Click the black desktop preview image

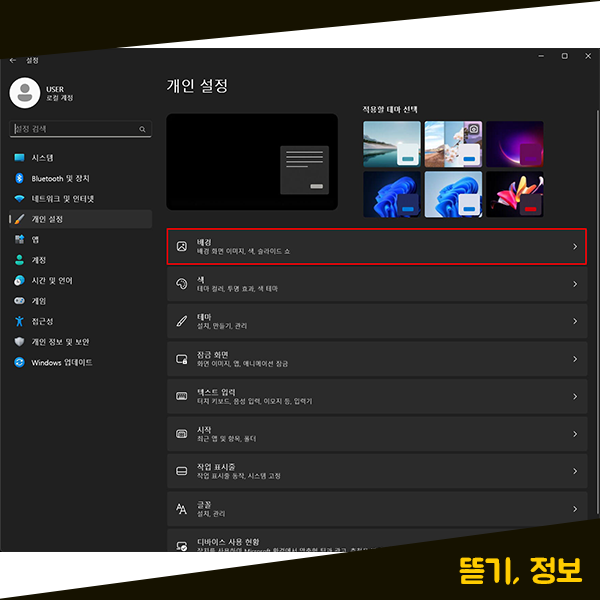[x=252, y=162]
